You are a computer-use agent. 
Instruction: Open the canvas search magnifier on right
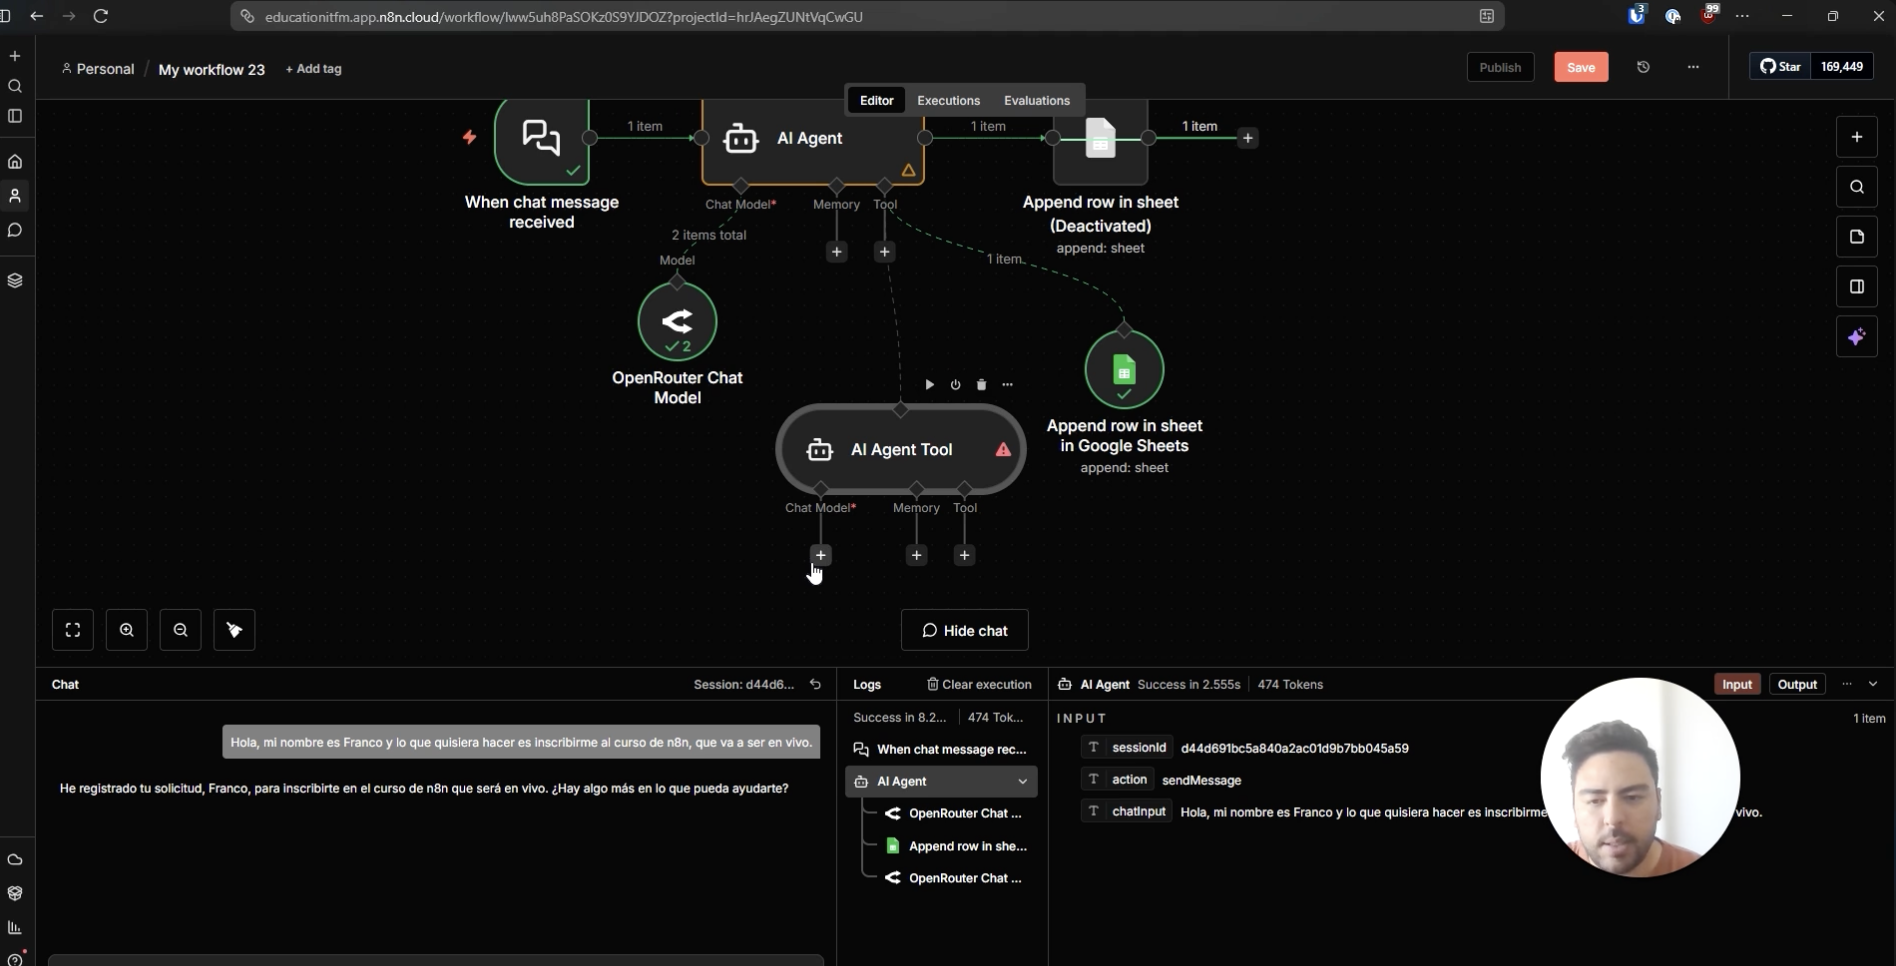tap(1857, 187)
